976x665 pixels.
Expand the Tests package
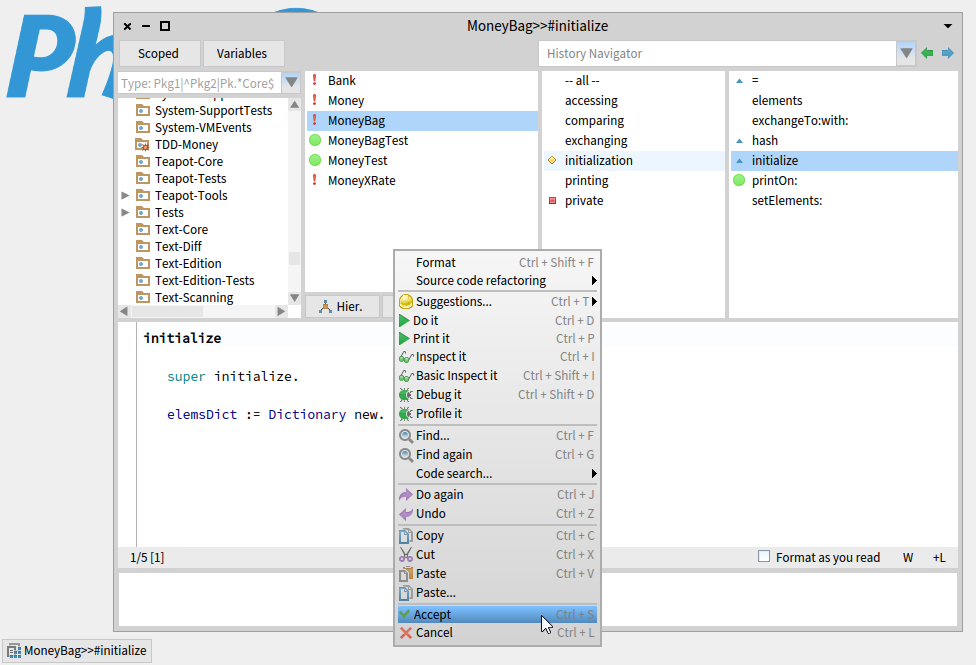click(x=125, y=212)
